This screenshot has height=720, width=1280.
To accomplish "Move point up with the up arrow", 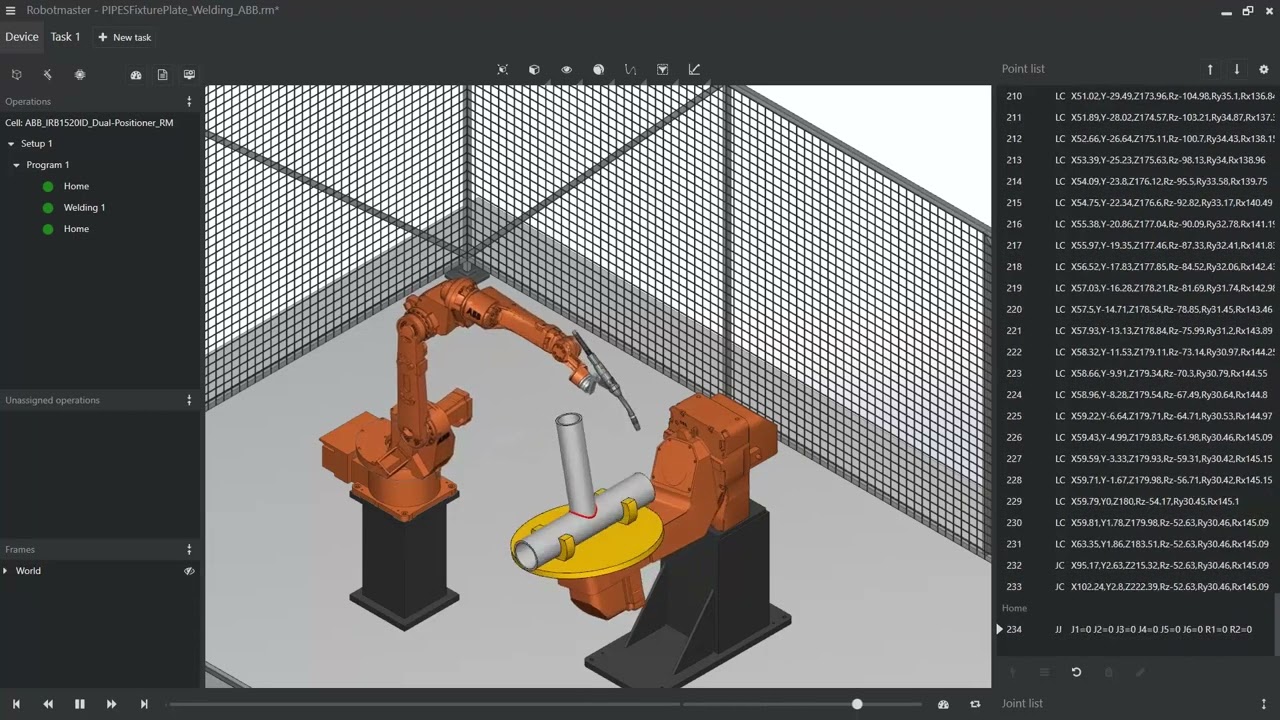I will point(1210,69).
